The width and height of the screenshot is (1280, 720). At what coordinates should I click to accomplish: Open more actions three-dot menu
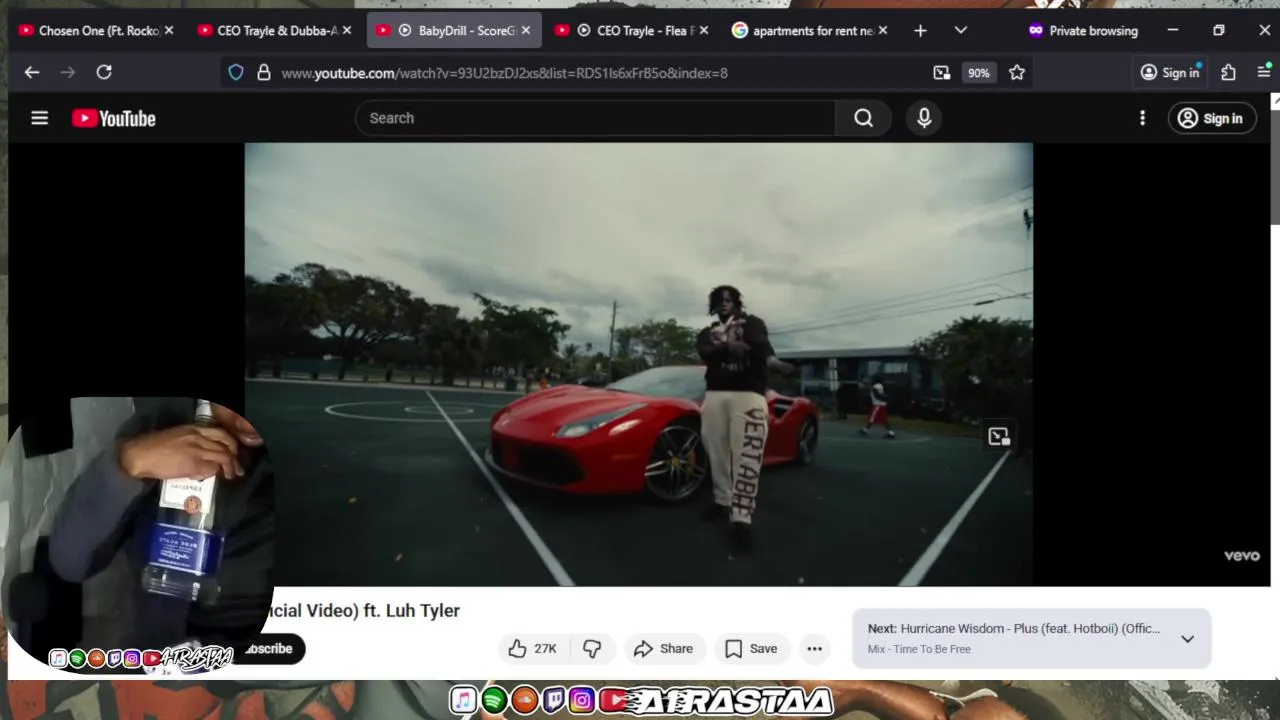point(815,649)
